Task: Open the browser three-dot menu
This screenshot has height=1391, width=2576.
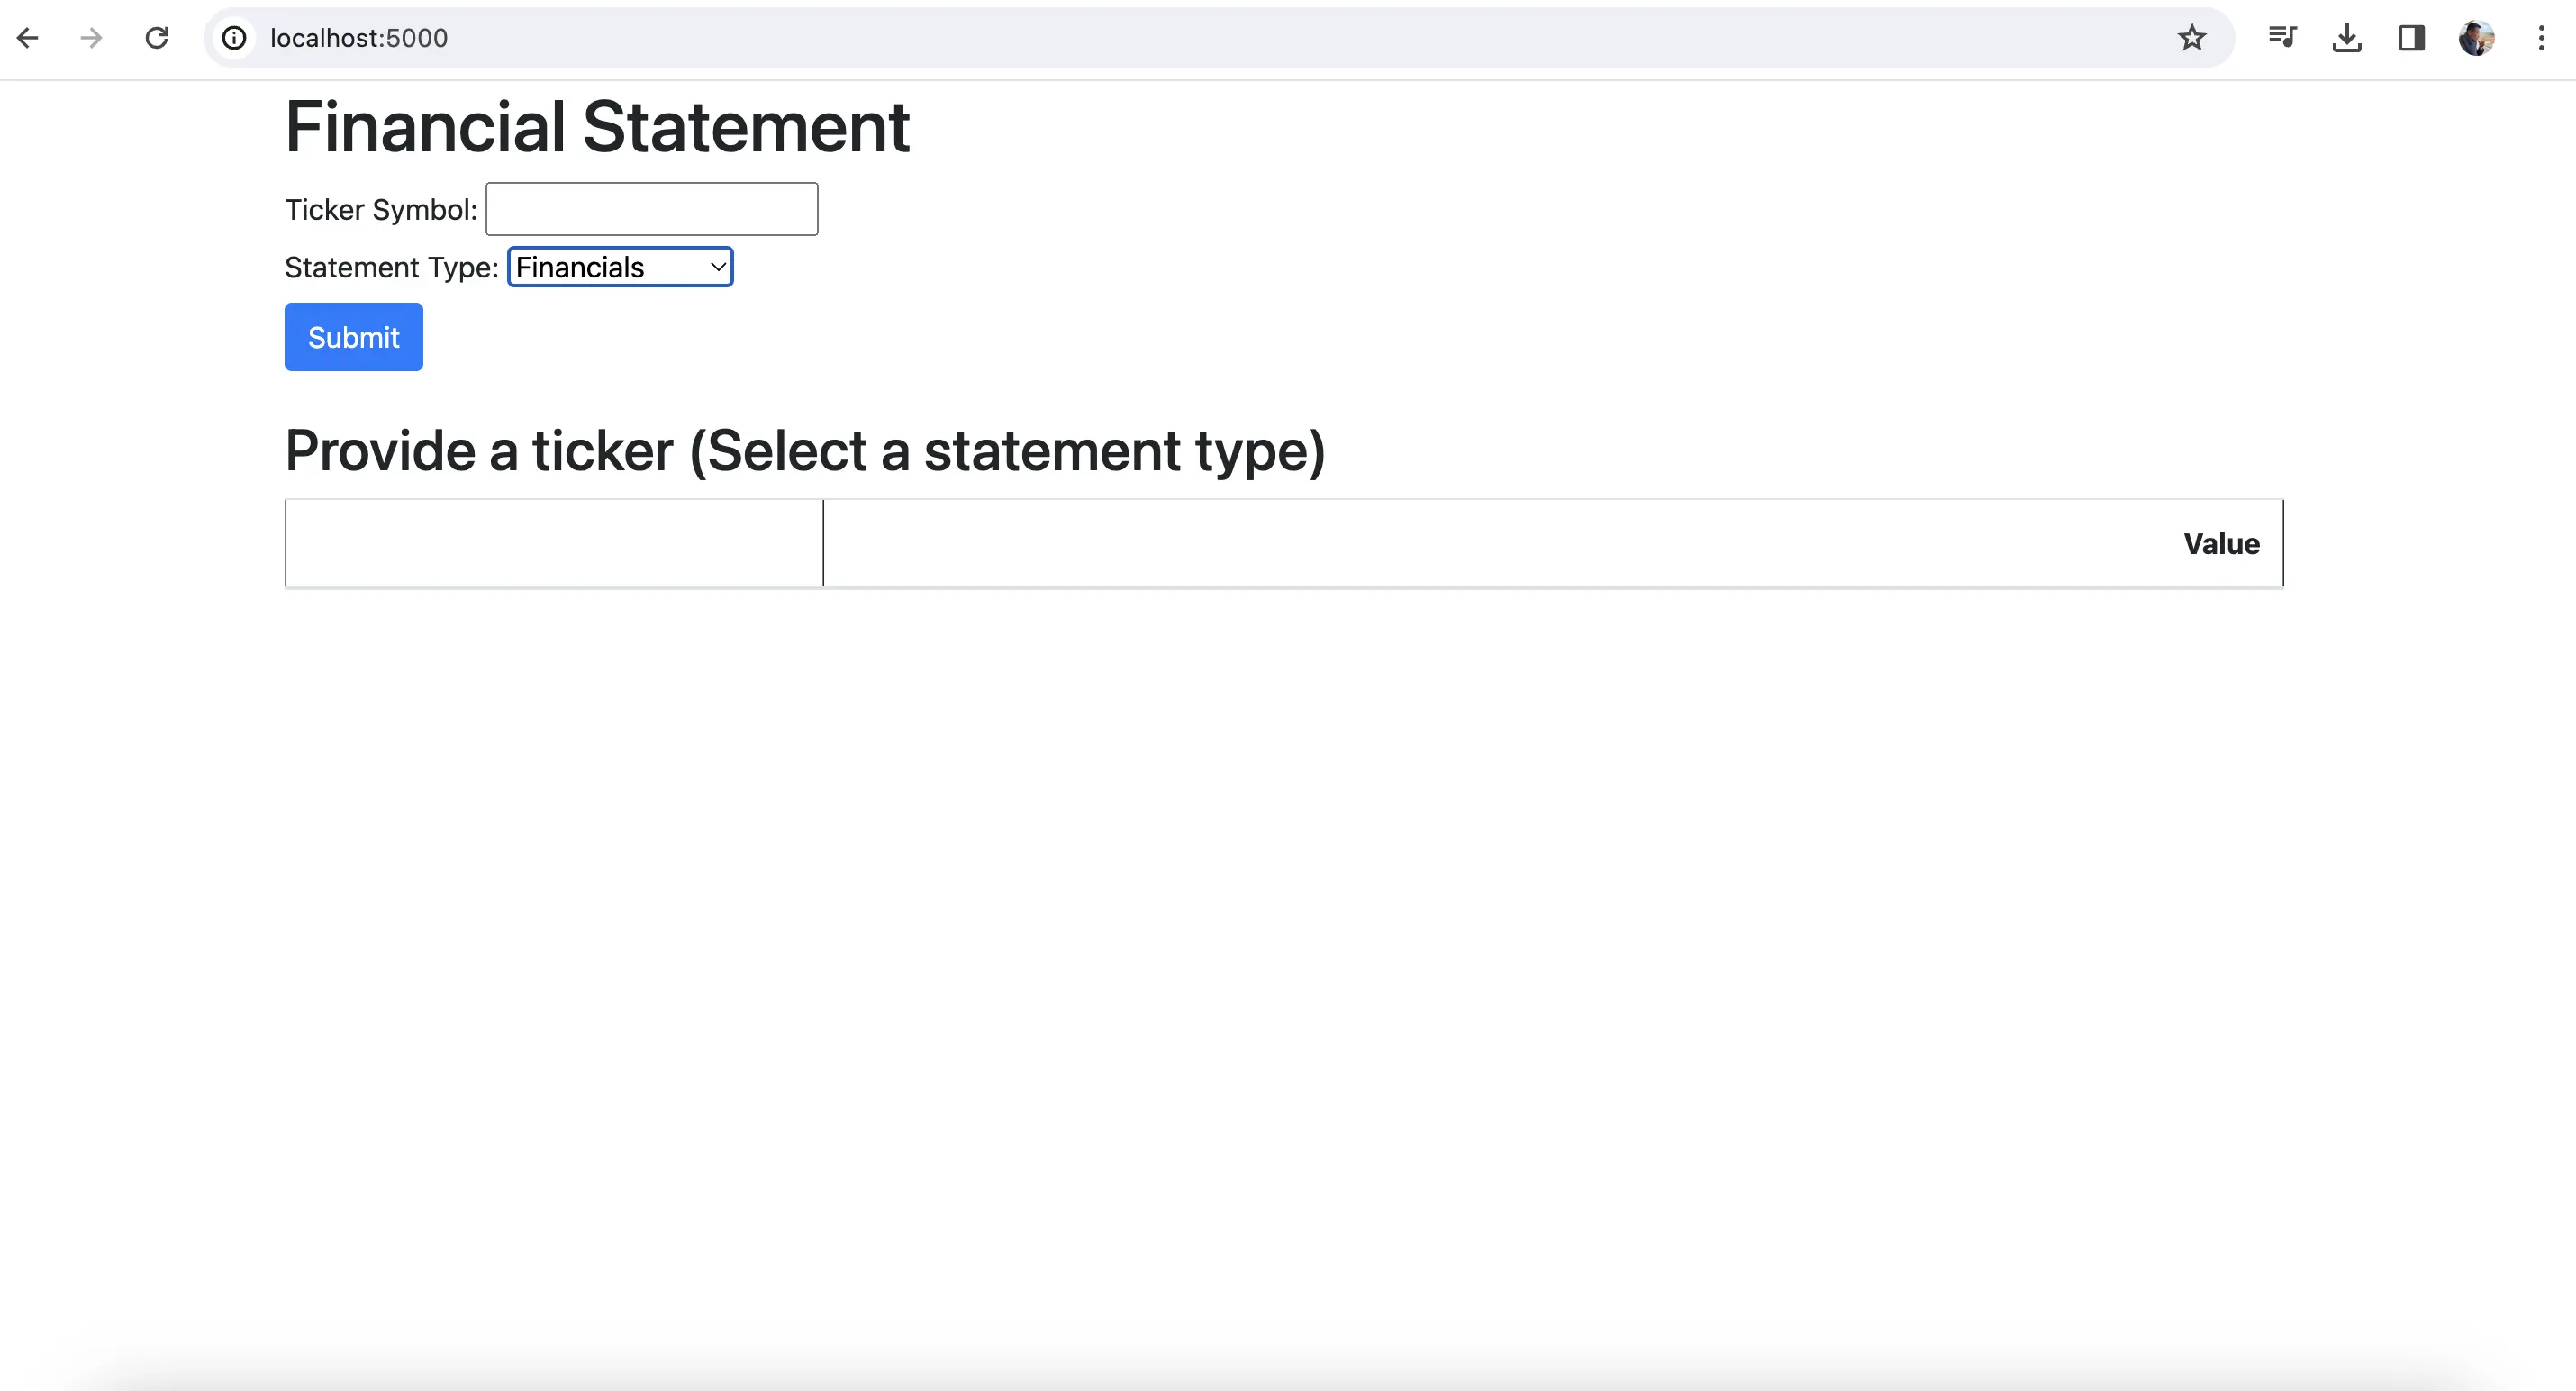Action: click(x=2541, y=38)
